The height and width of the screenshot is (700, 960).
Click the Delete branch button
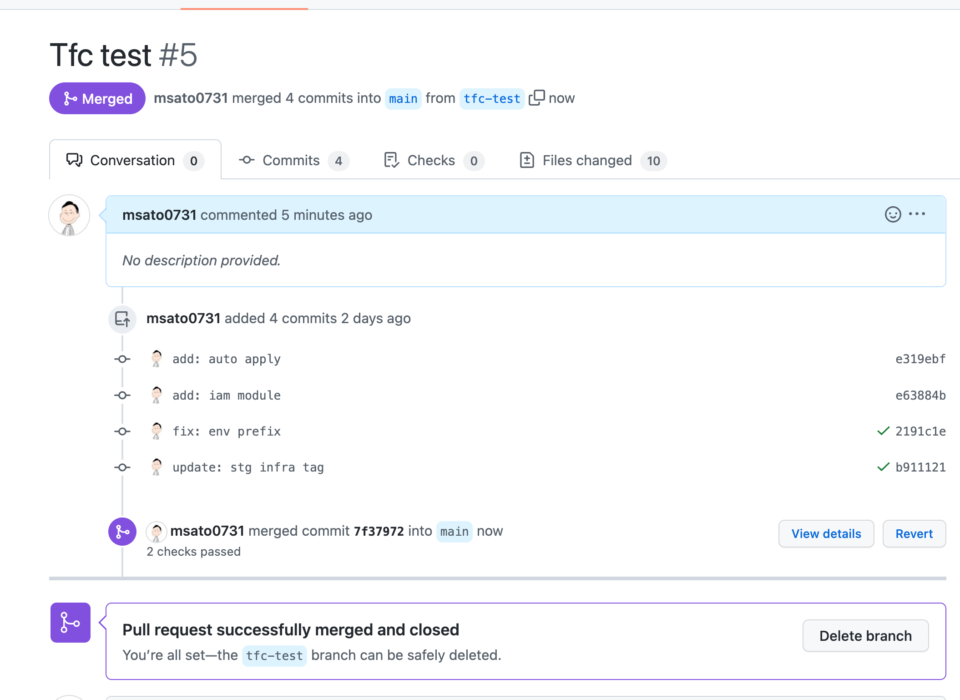coord(865,636)
